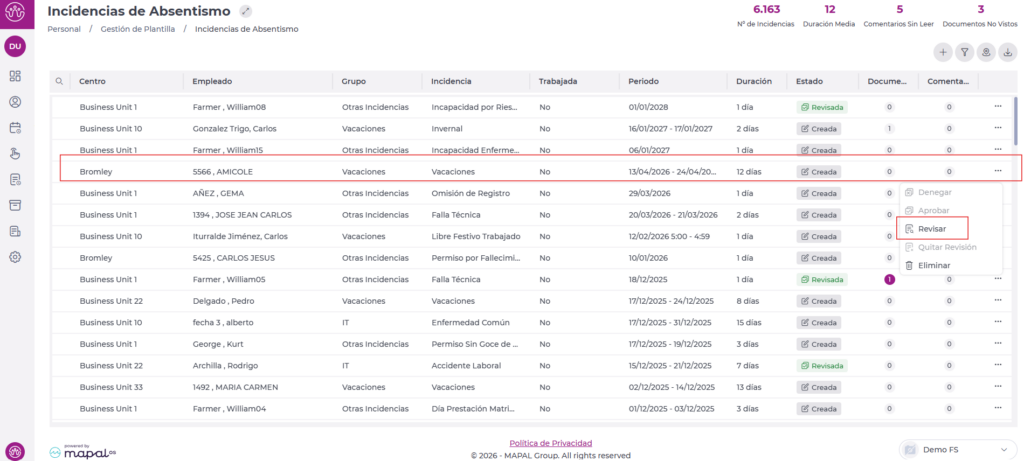The width and height of the screenshot is (1024, 461).
Task: Click the purple document badge for Farmer, William05
Action: click(x=888, y=279)
